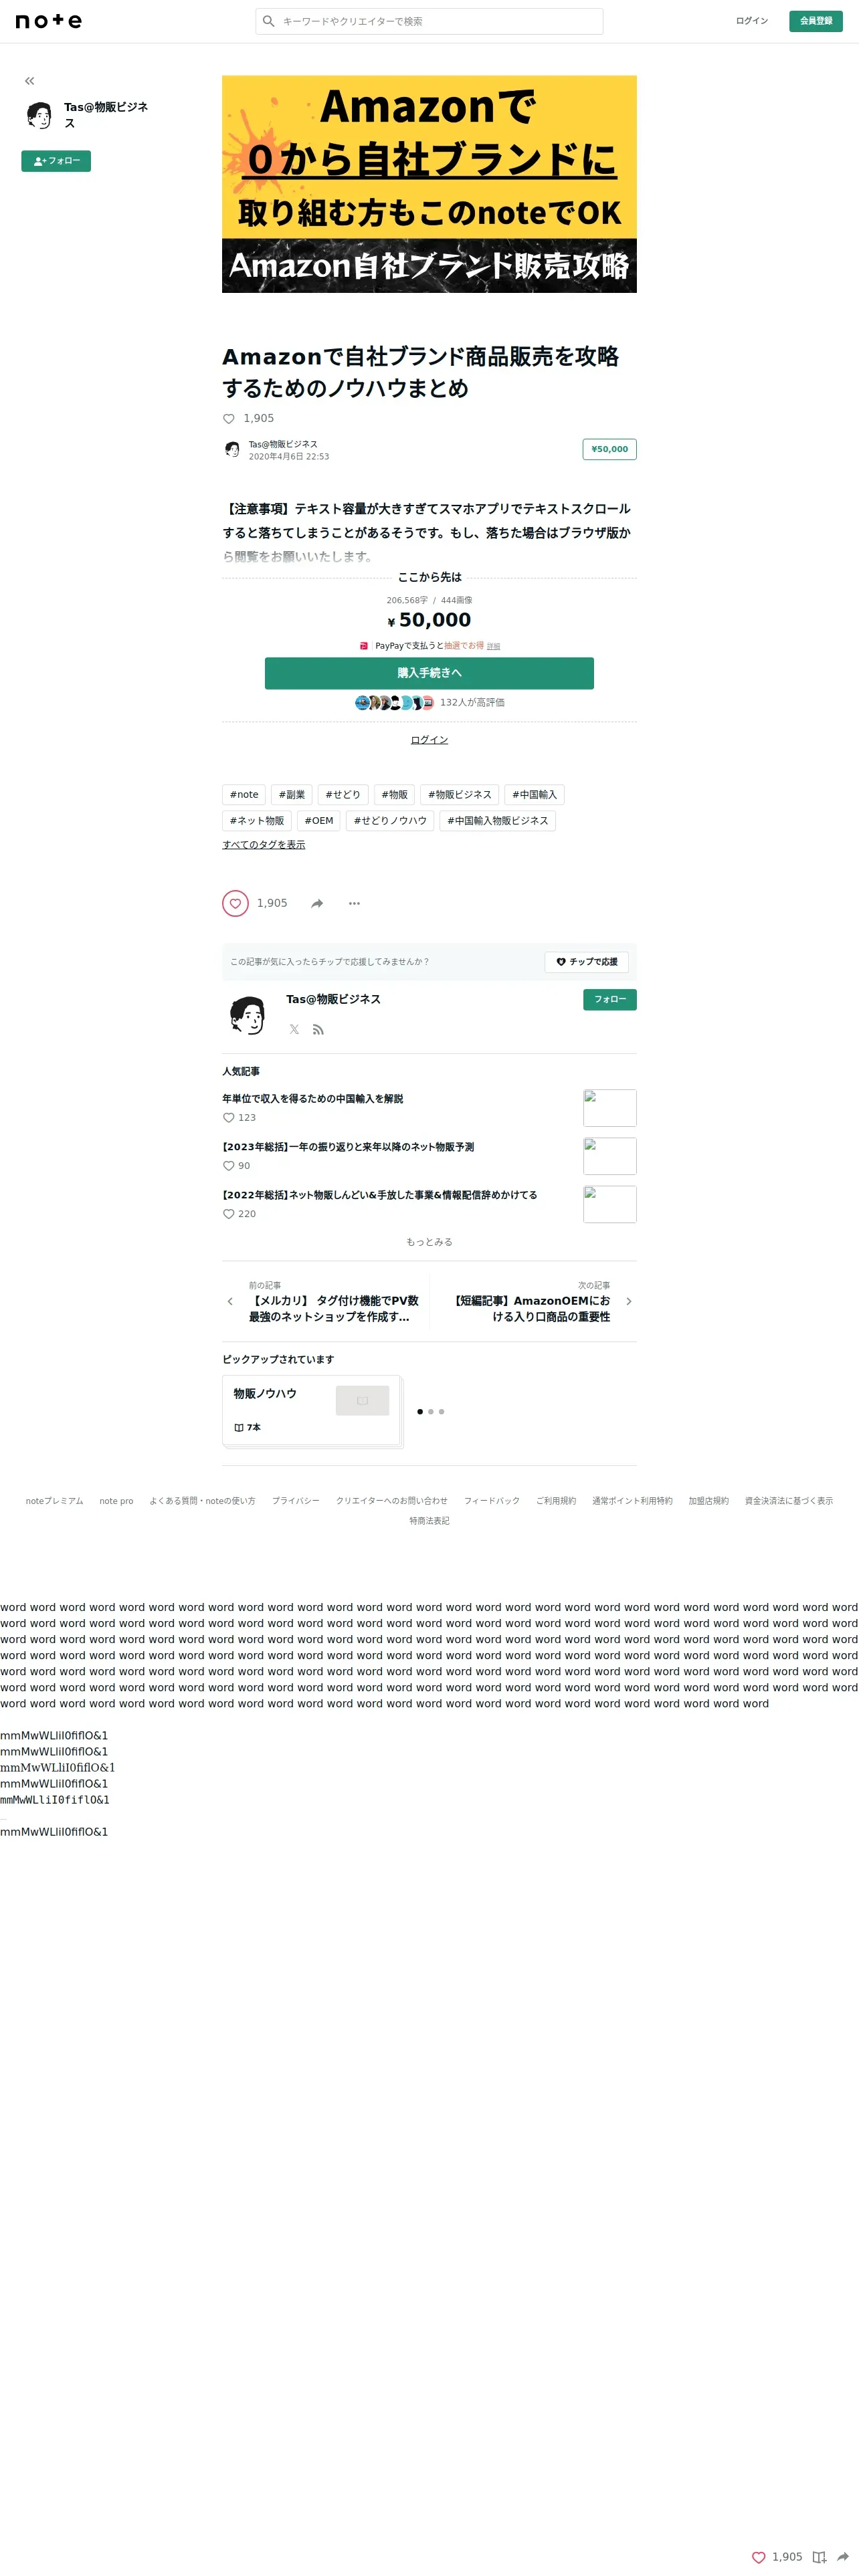The image size is (859, 2576).
Task: Open the 【2023年総括】 article
Action: (x=348, y=1147)
